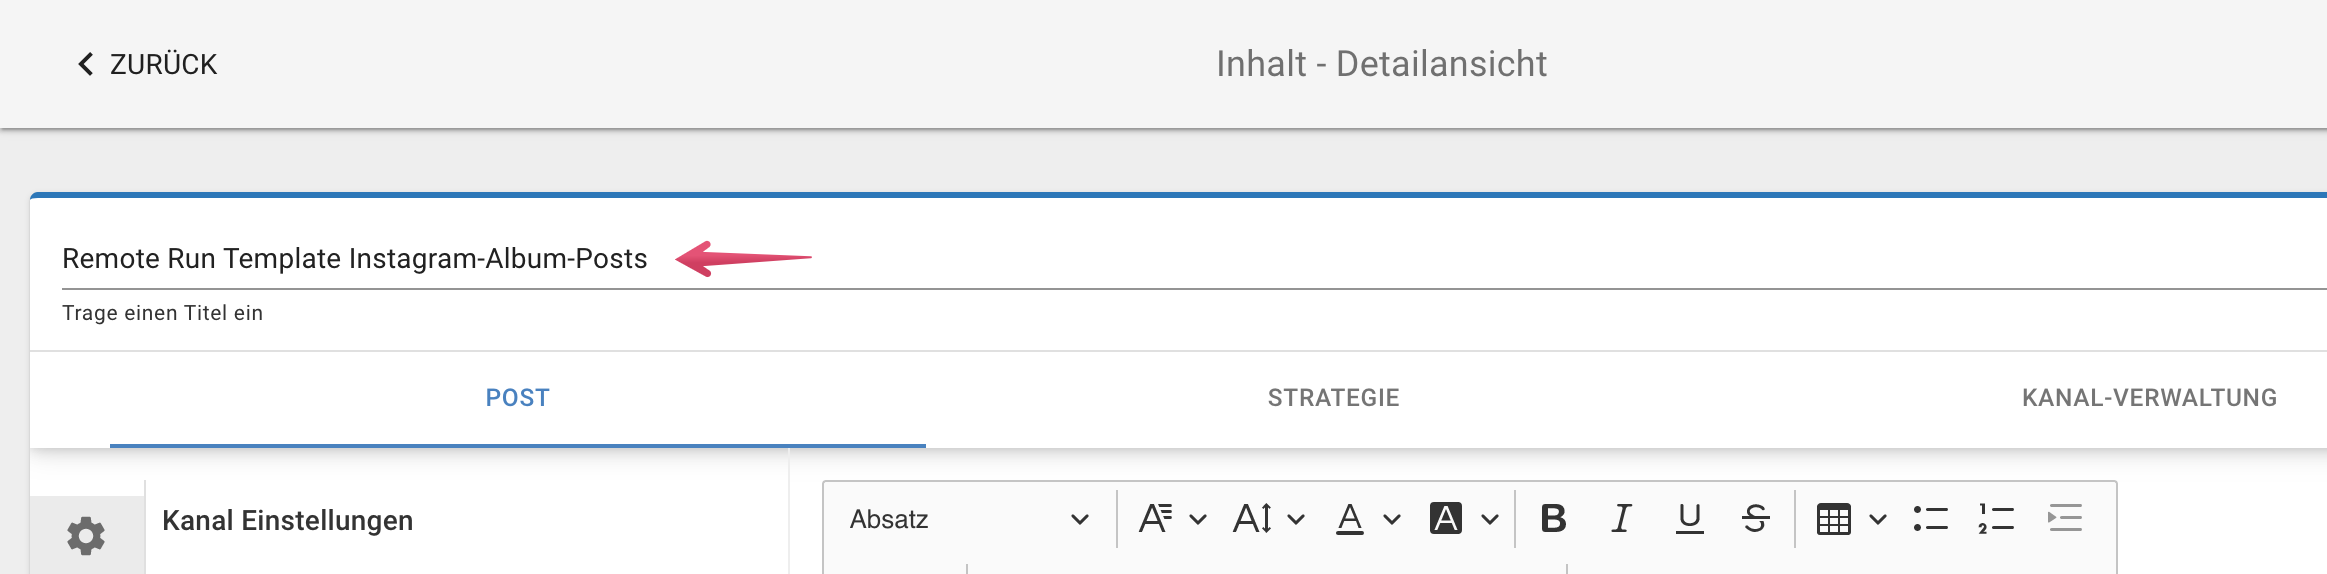Open the font color dropdown arrow
This screenshot has width=2327, height=574.
pos(1392,520)
